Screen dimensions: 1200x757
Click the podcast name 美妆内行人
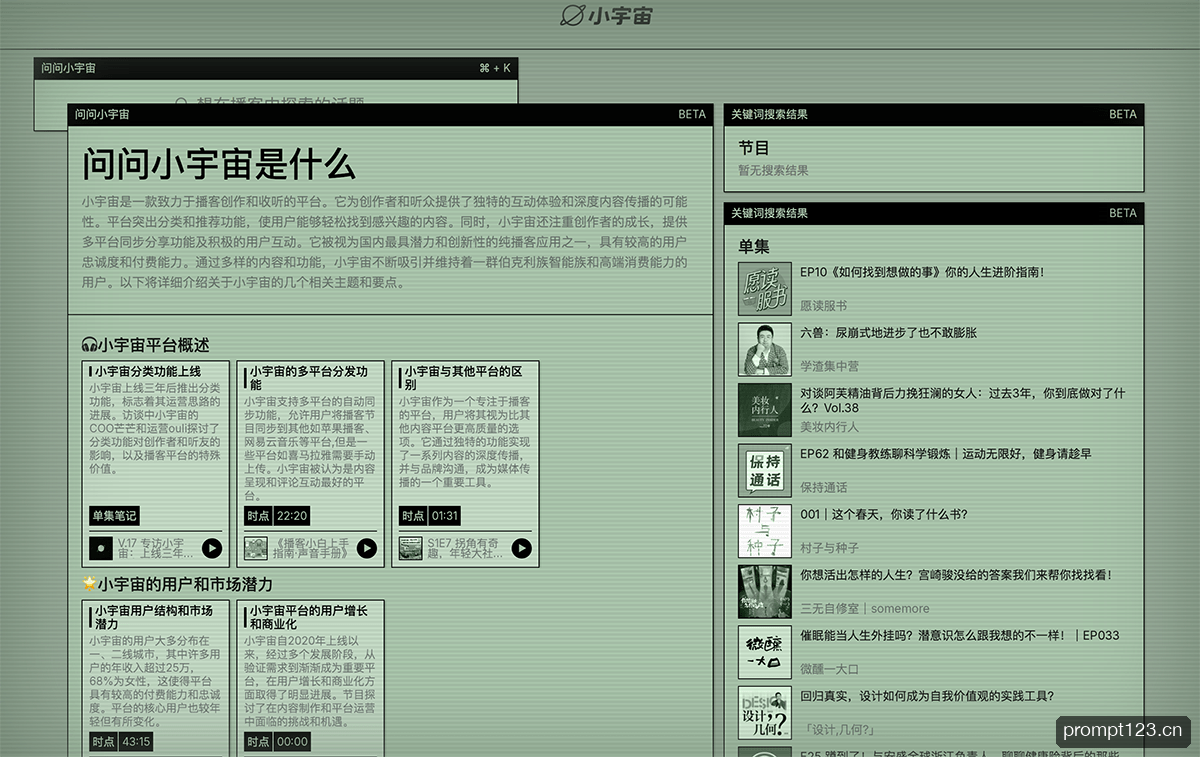829,427
